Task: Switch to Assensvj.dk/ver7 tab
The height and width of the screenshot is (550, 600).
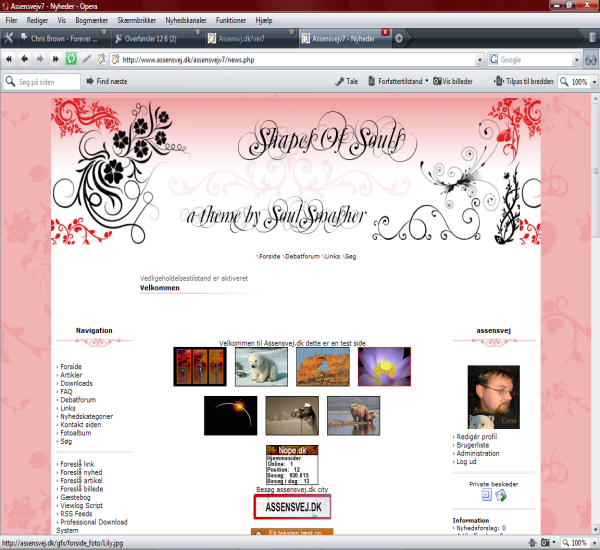Action: [x=251, y=38]
